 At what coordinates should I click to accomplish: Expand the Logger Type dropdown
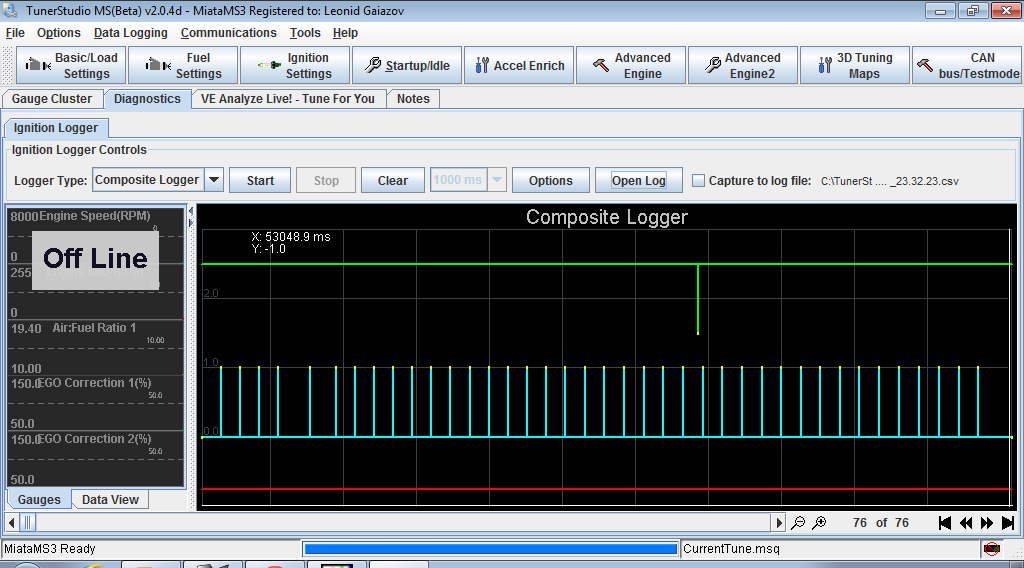(214, 180)
